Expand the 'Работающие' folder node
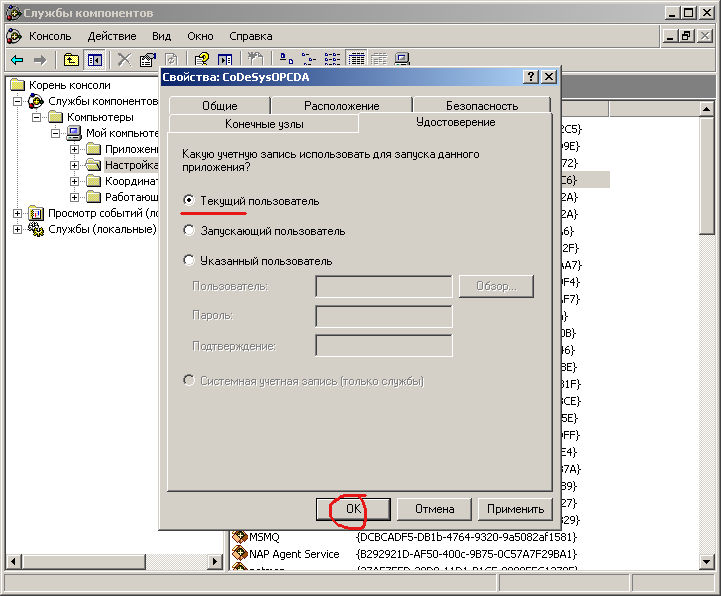The height and width of the screenshot is (596, 721). 74,197
